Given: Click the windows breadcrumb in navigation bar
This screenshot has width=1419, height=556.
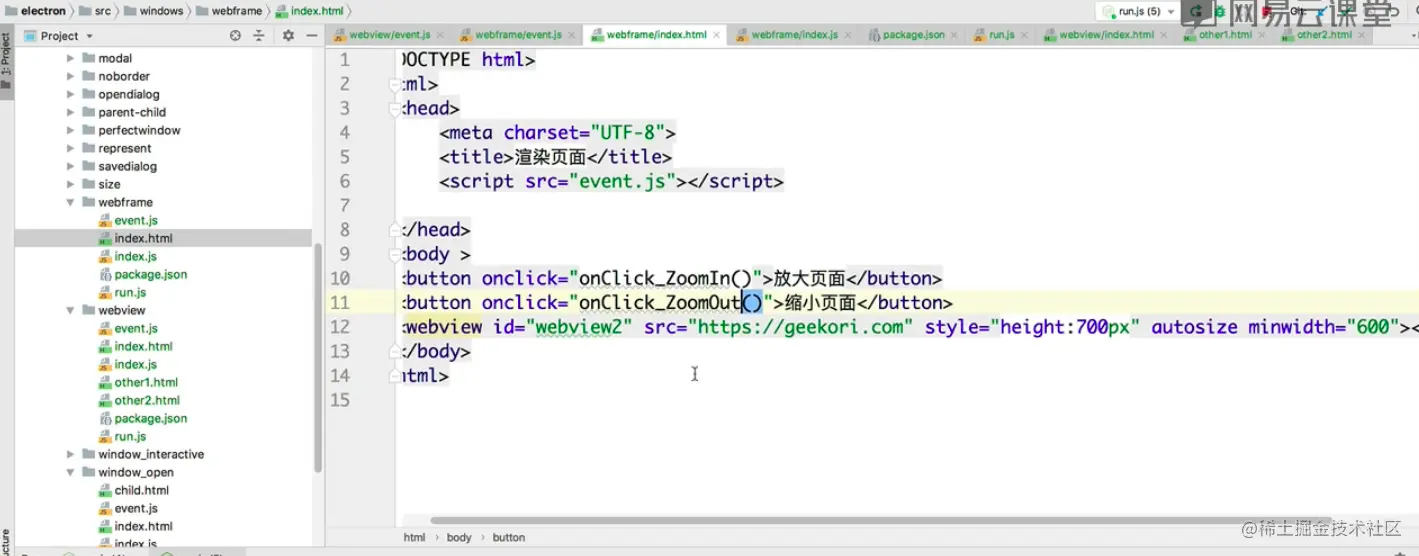Looking at the screenshot, I should tap(154, 11).
